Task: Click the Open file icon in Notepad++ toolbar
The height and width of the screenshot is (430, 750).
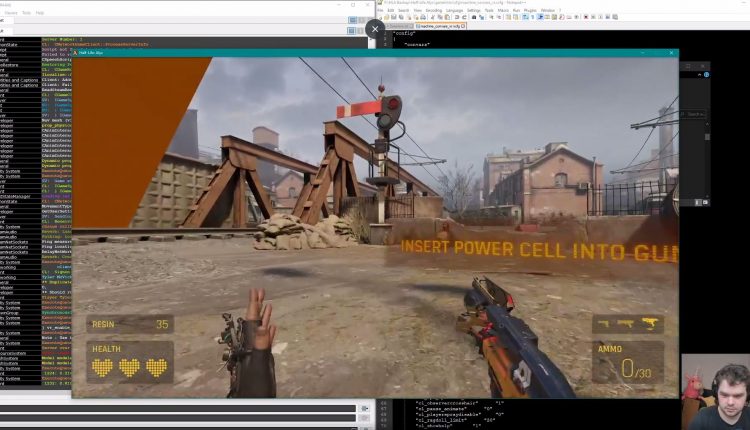Action: point(386,17)
